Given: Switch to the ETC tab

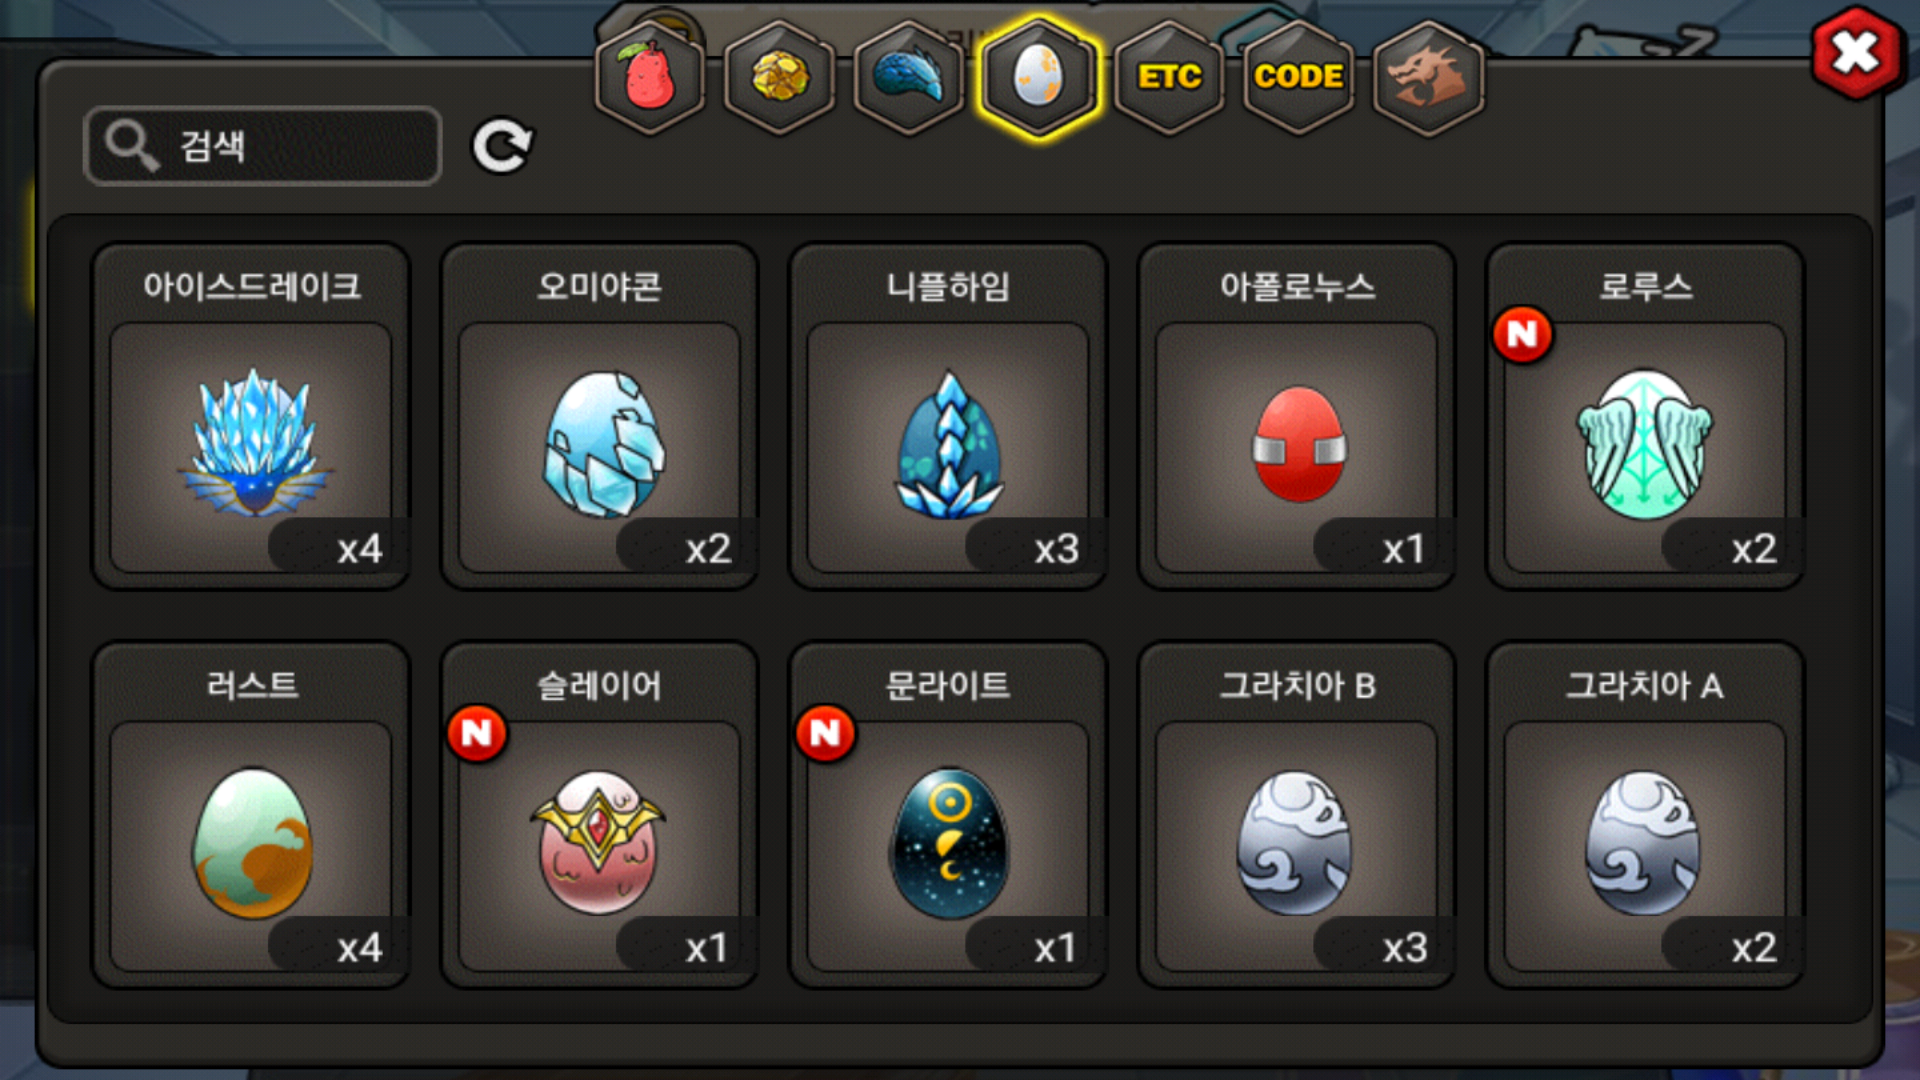Looking at the screenshot, I should coord(1169,77).
